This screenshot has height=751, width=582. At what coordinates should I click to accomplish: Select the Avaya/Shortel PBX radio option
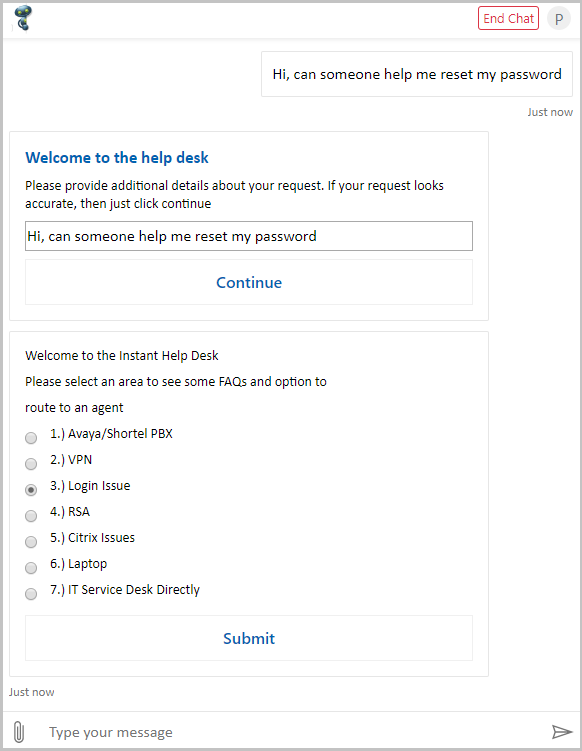click(31, 438)
